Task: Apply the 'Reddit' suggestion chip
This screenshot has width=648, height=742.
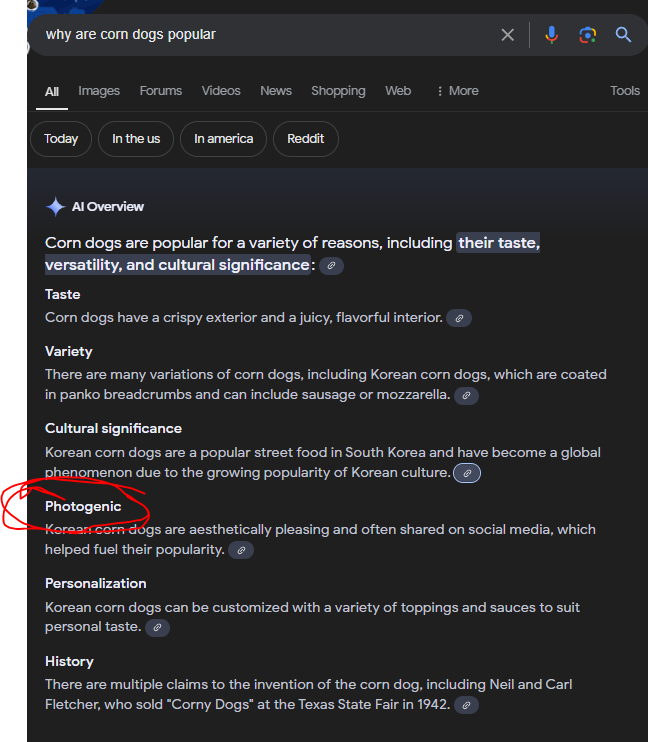Action: [x=306, y=139]
